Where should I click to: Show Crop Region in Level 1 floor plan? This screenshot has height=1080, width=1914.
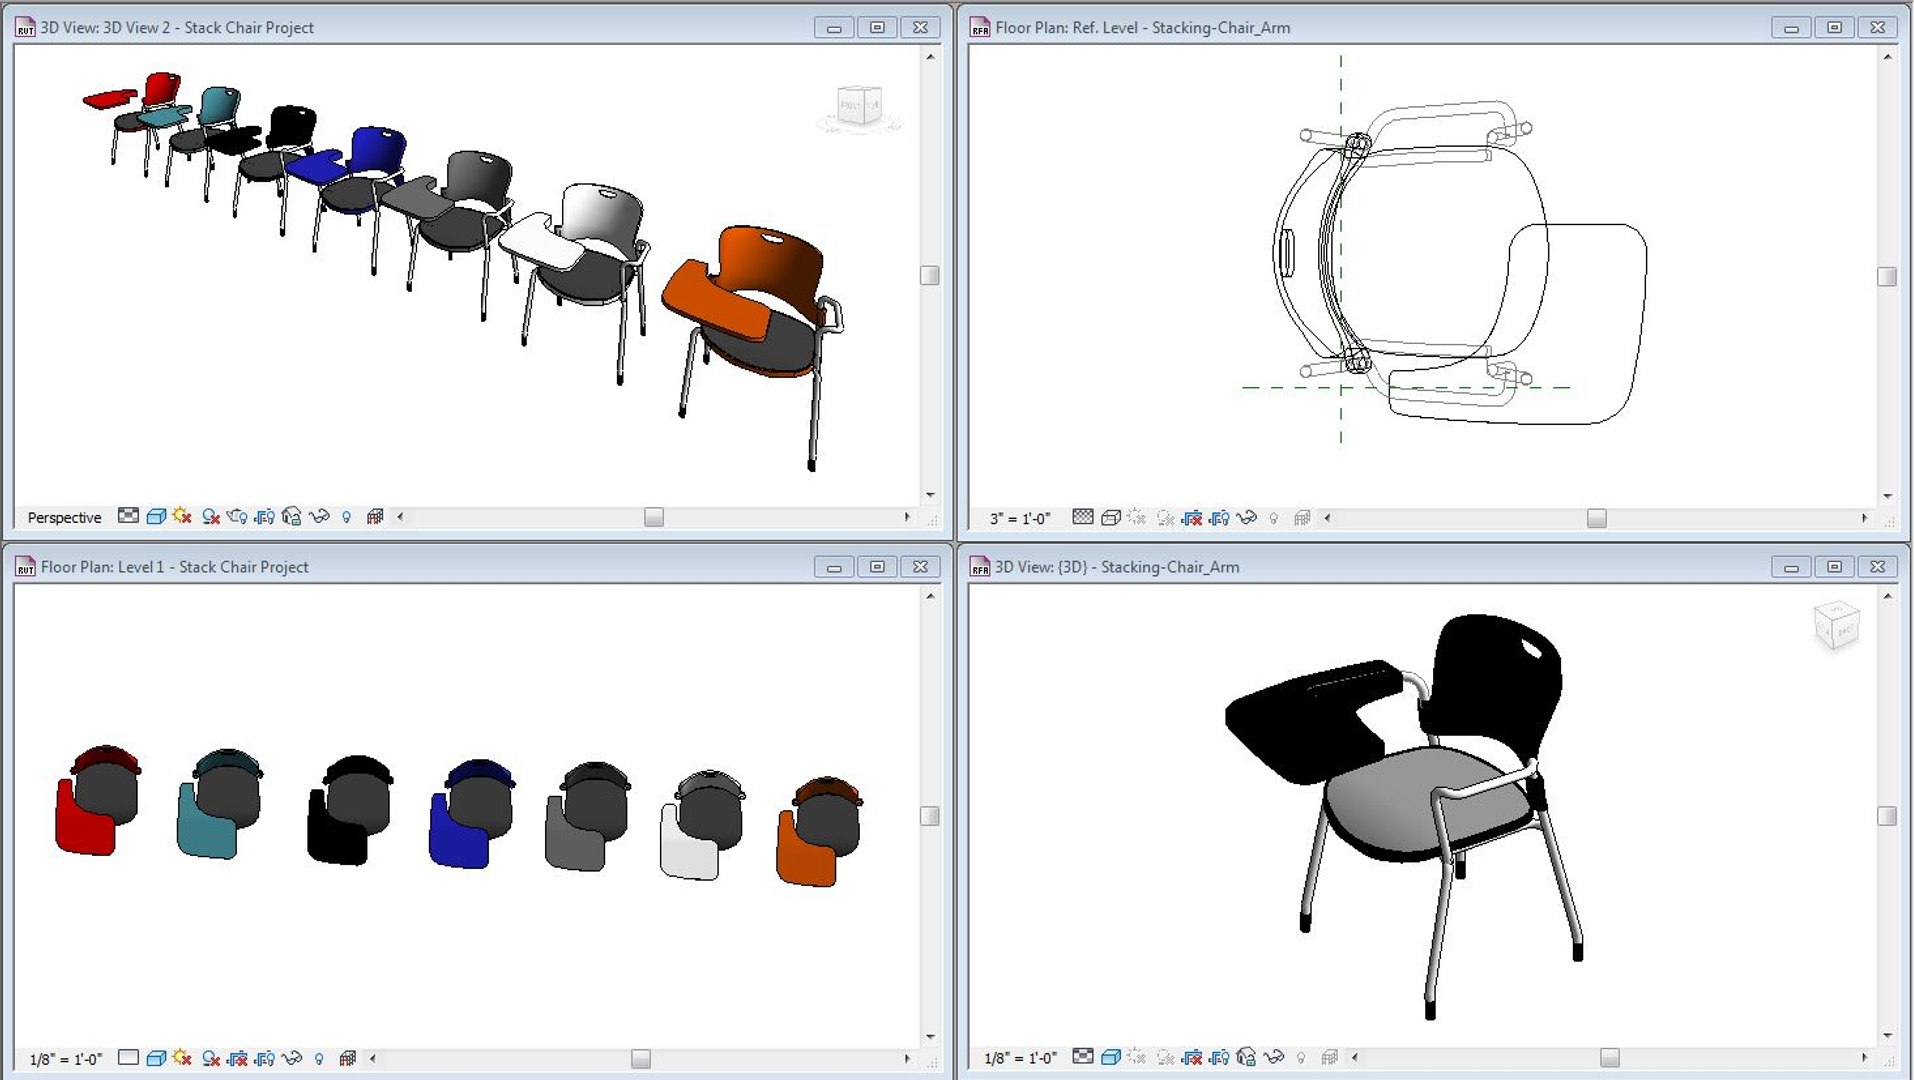[264, 1057]
